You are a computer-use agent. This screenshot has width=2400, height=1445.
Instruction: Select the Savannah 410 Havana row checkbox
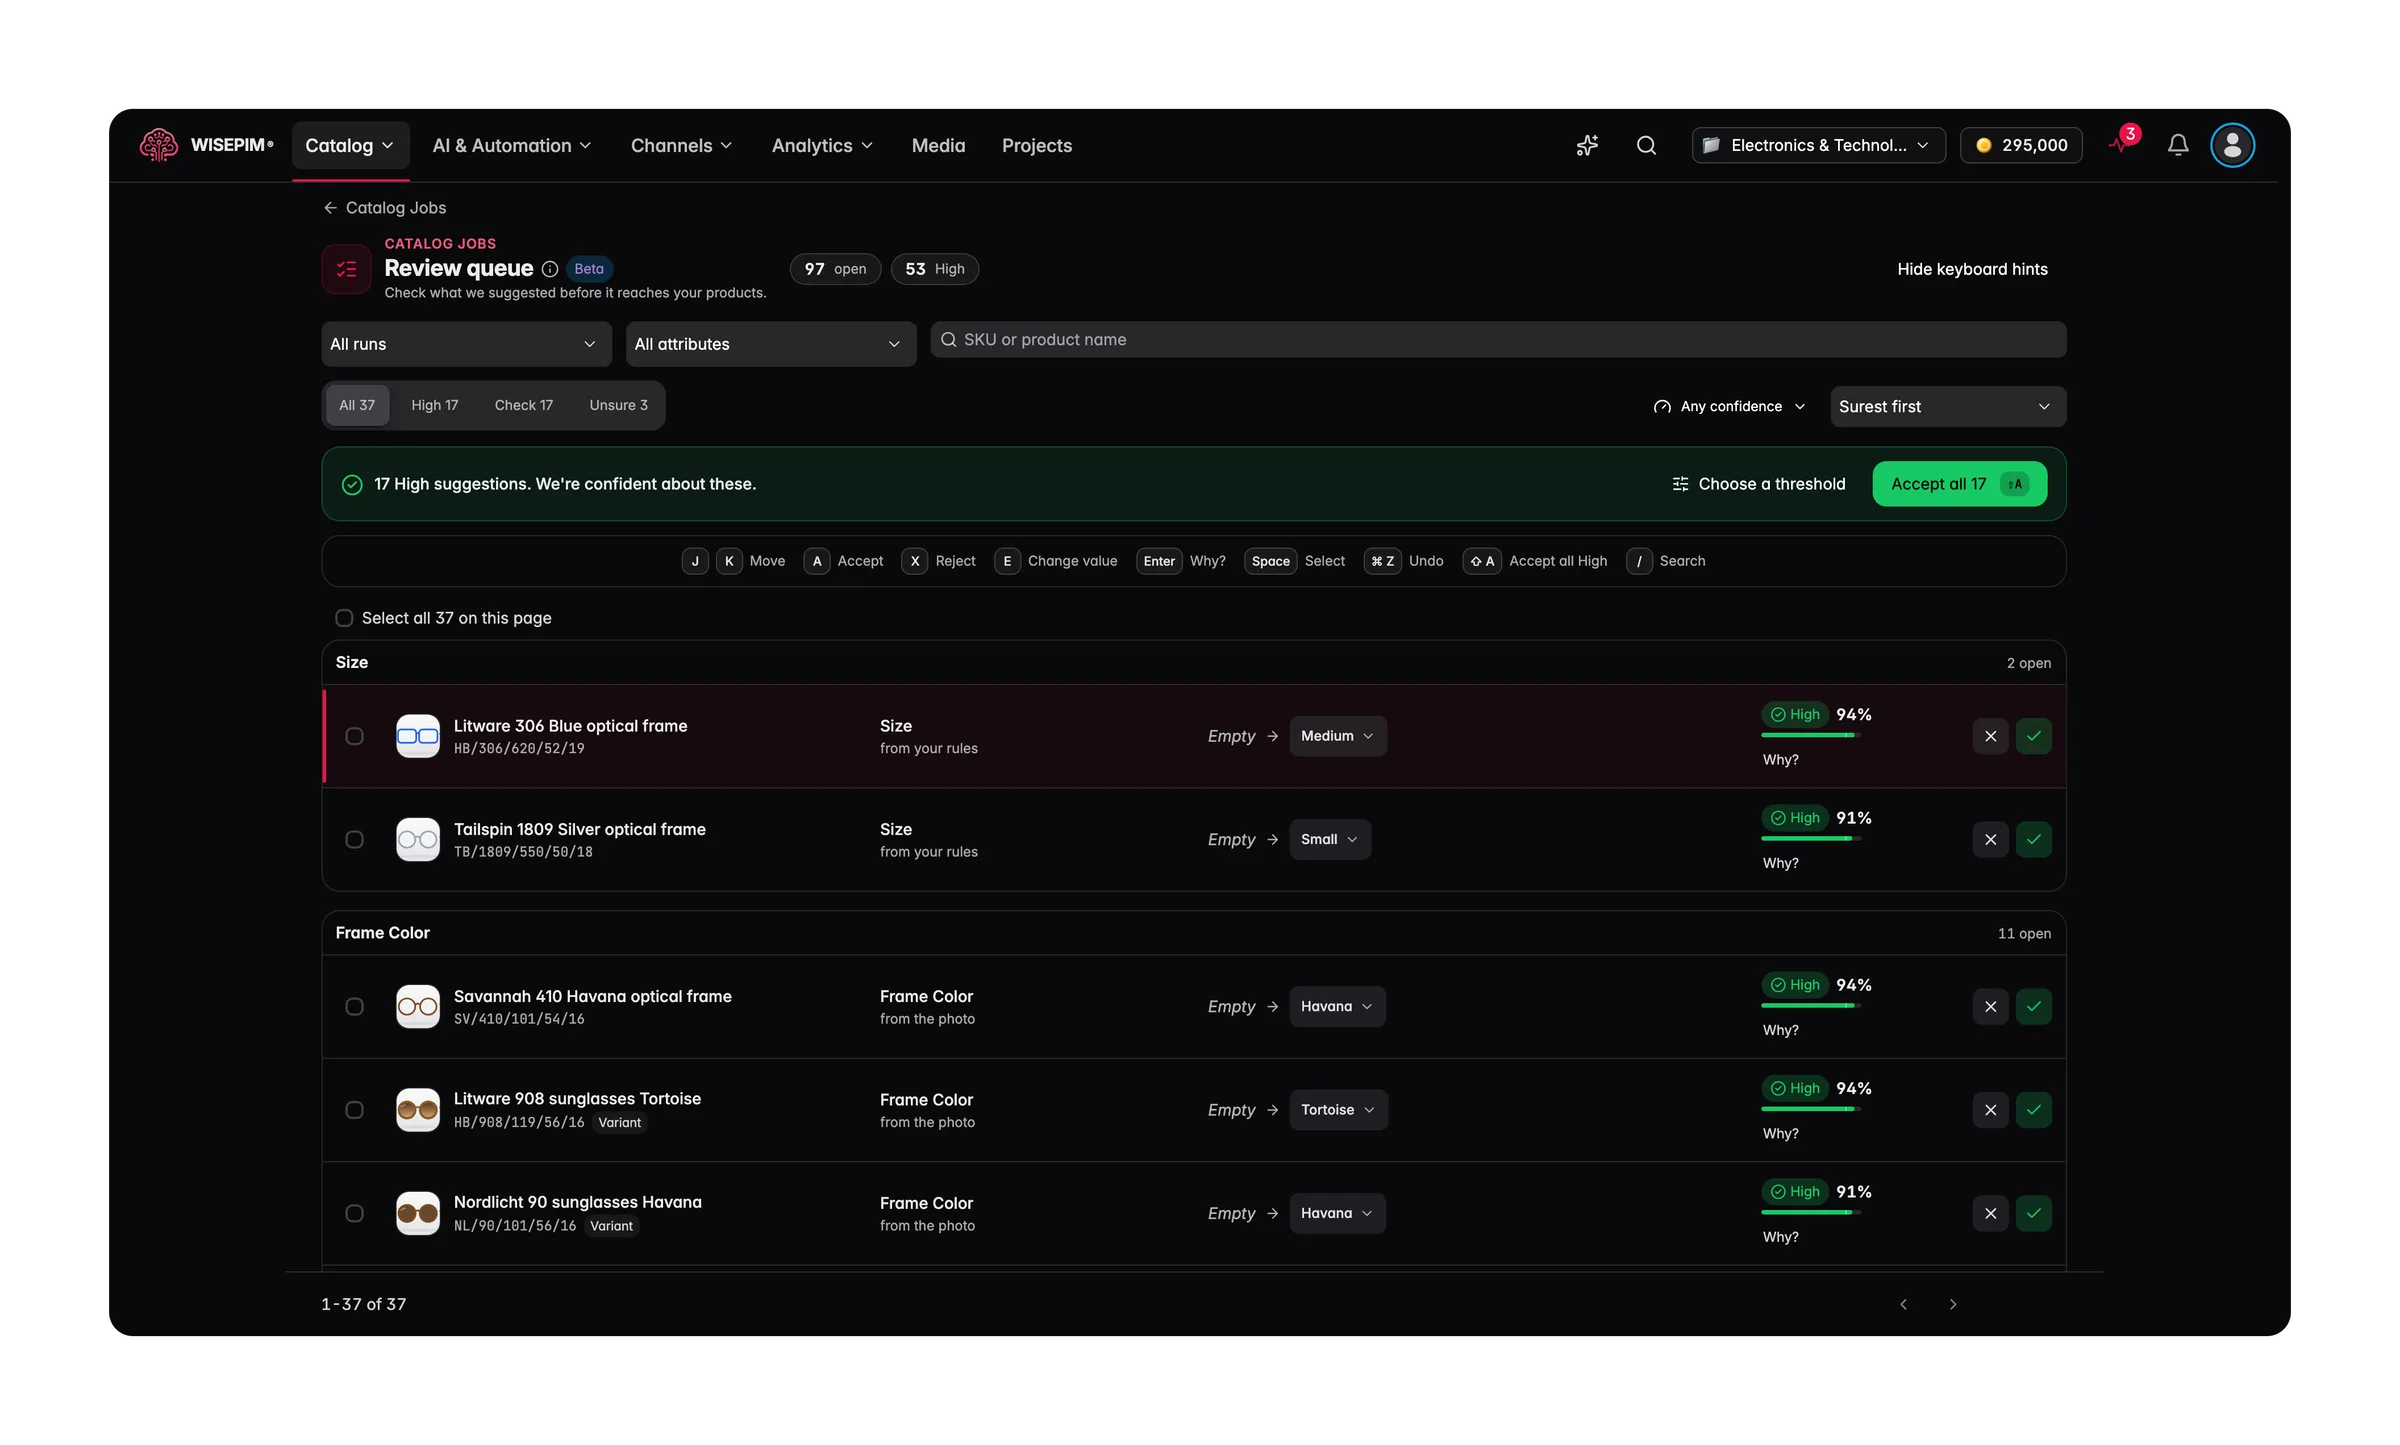pyautogui.click(x=354, y=1006)
